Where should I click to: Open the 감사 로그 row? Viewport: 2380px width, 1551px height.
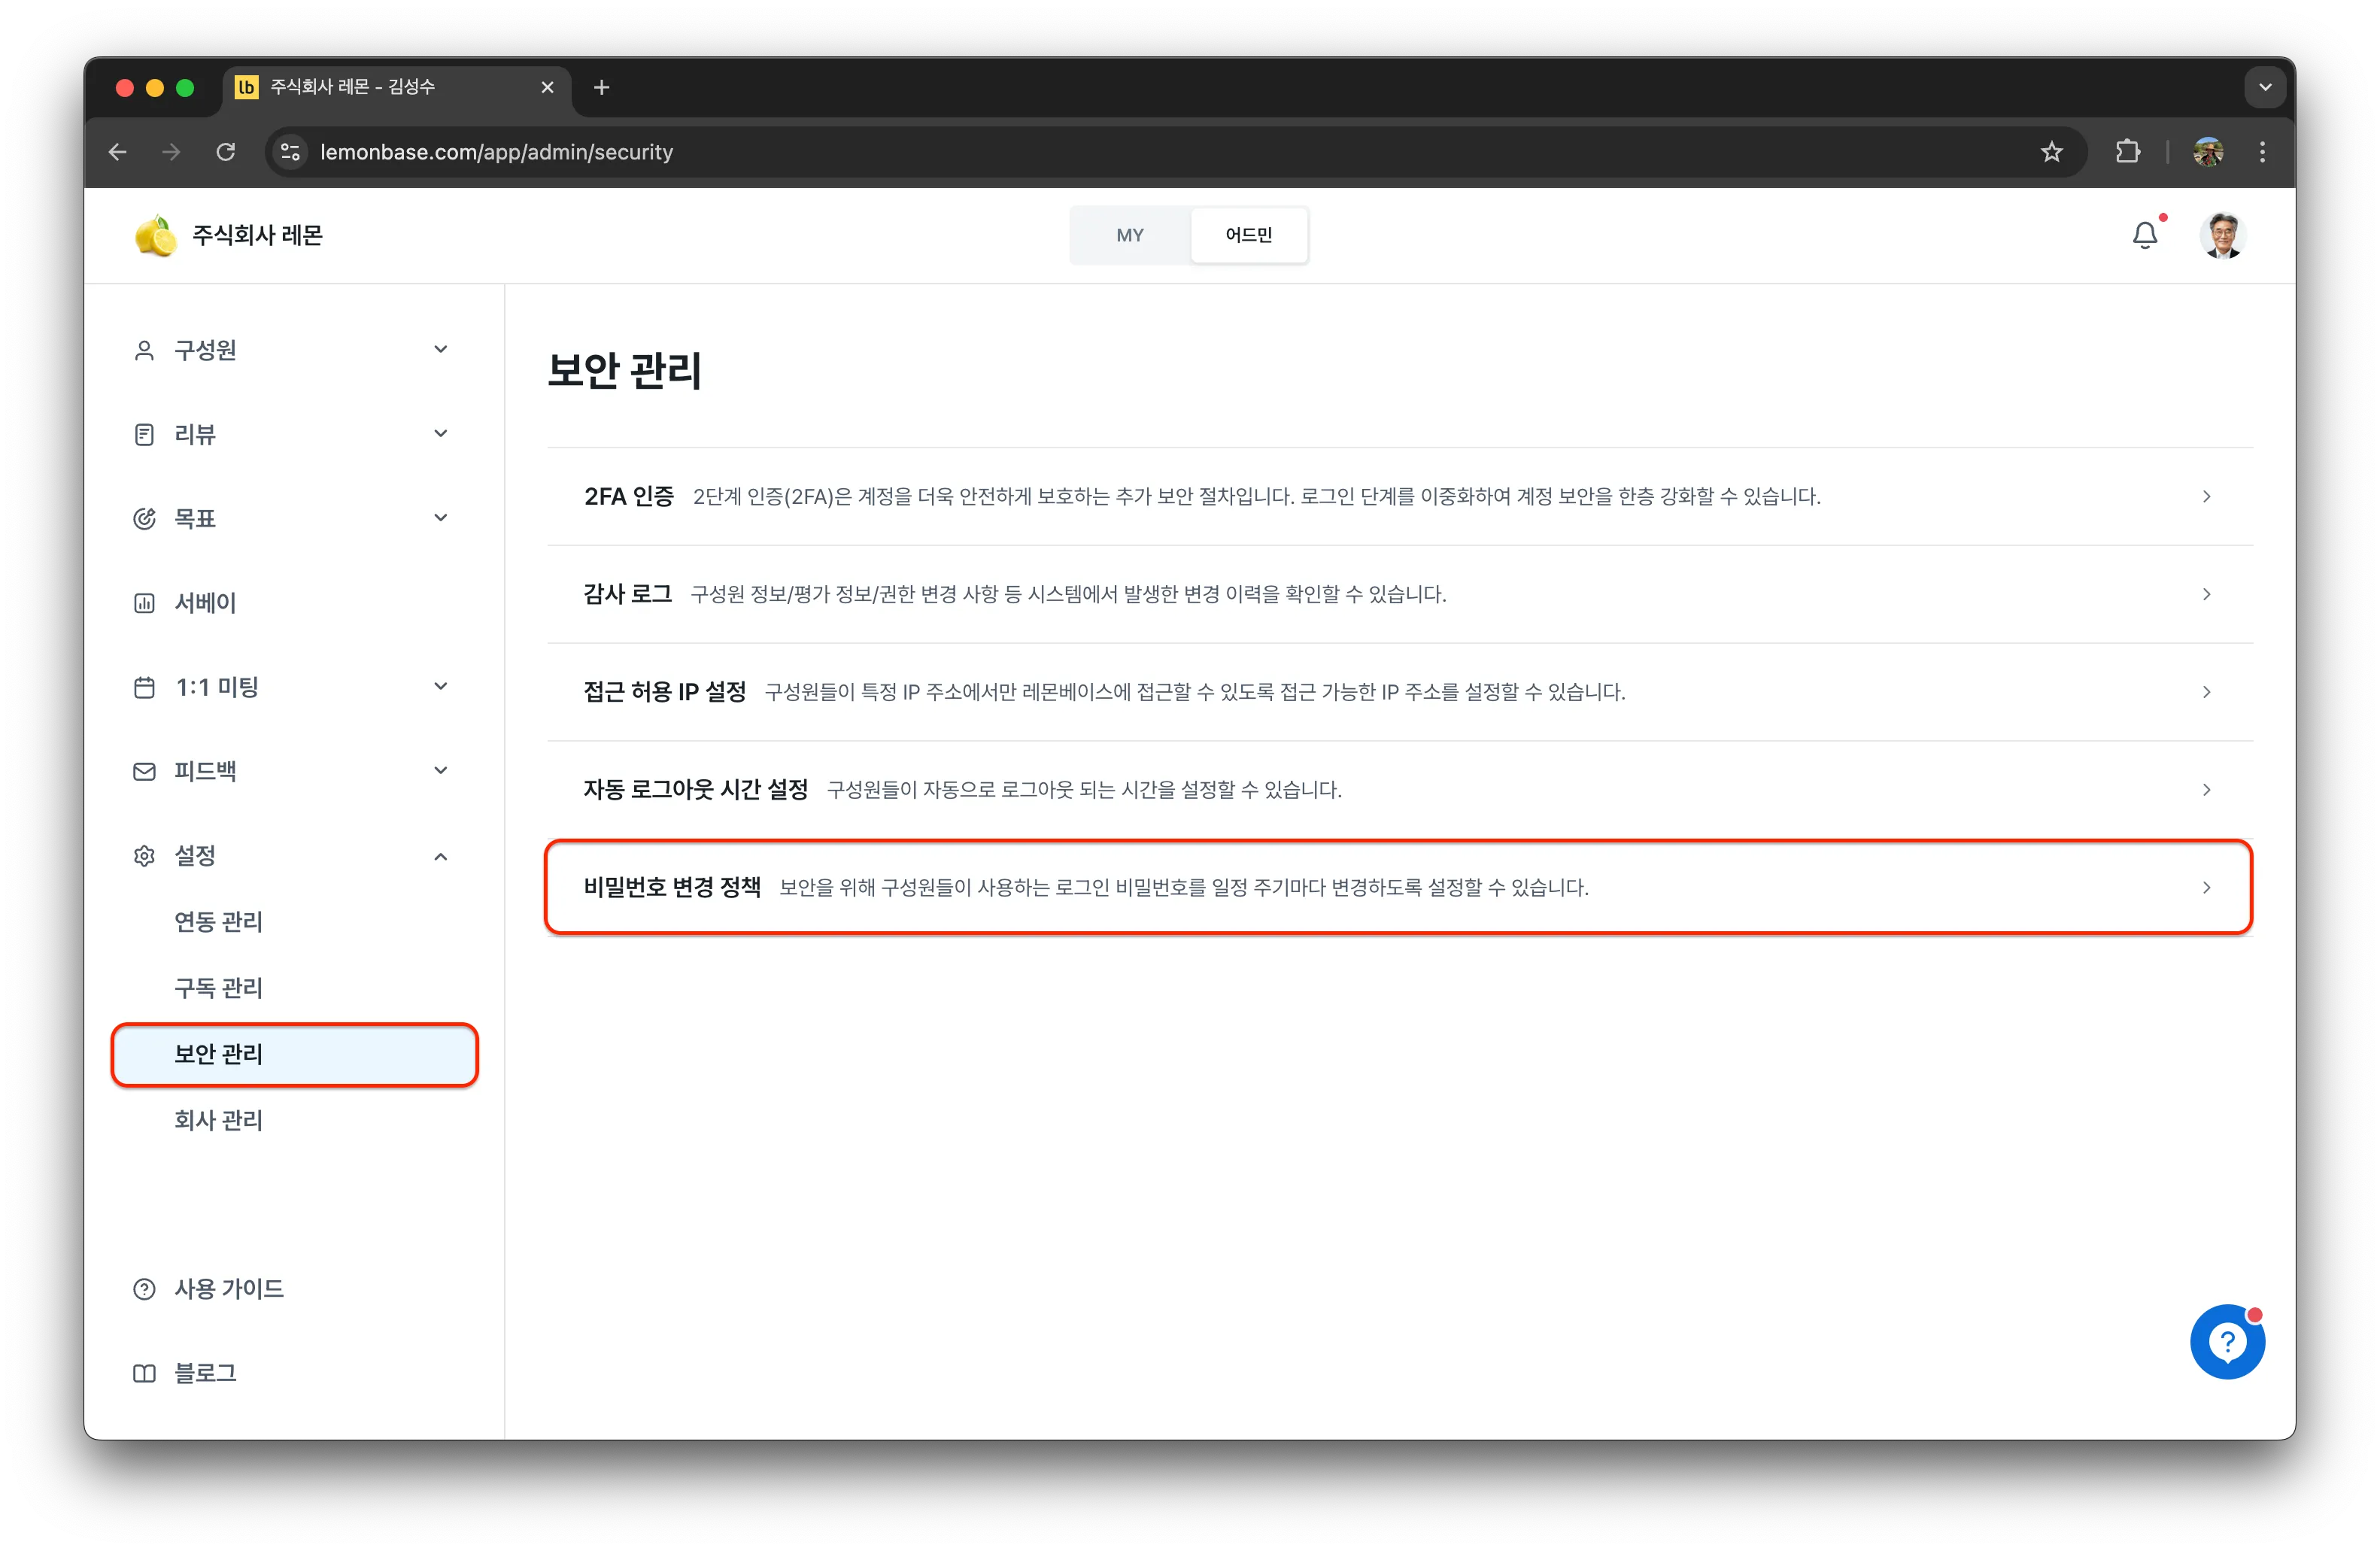[1400, 595]
